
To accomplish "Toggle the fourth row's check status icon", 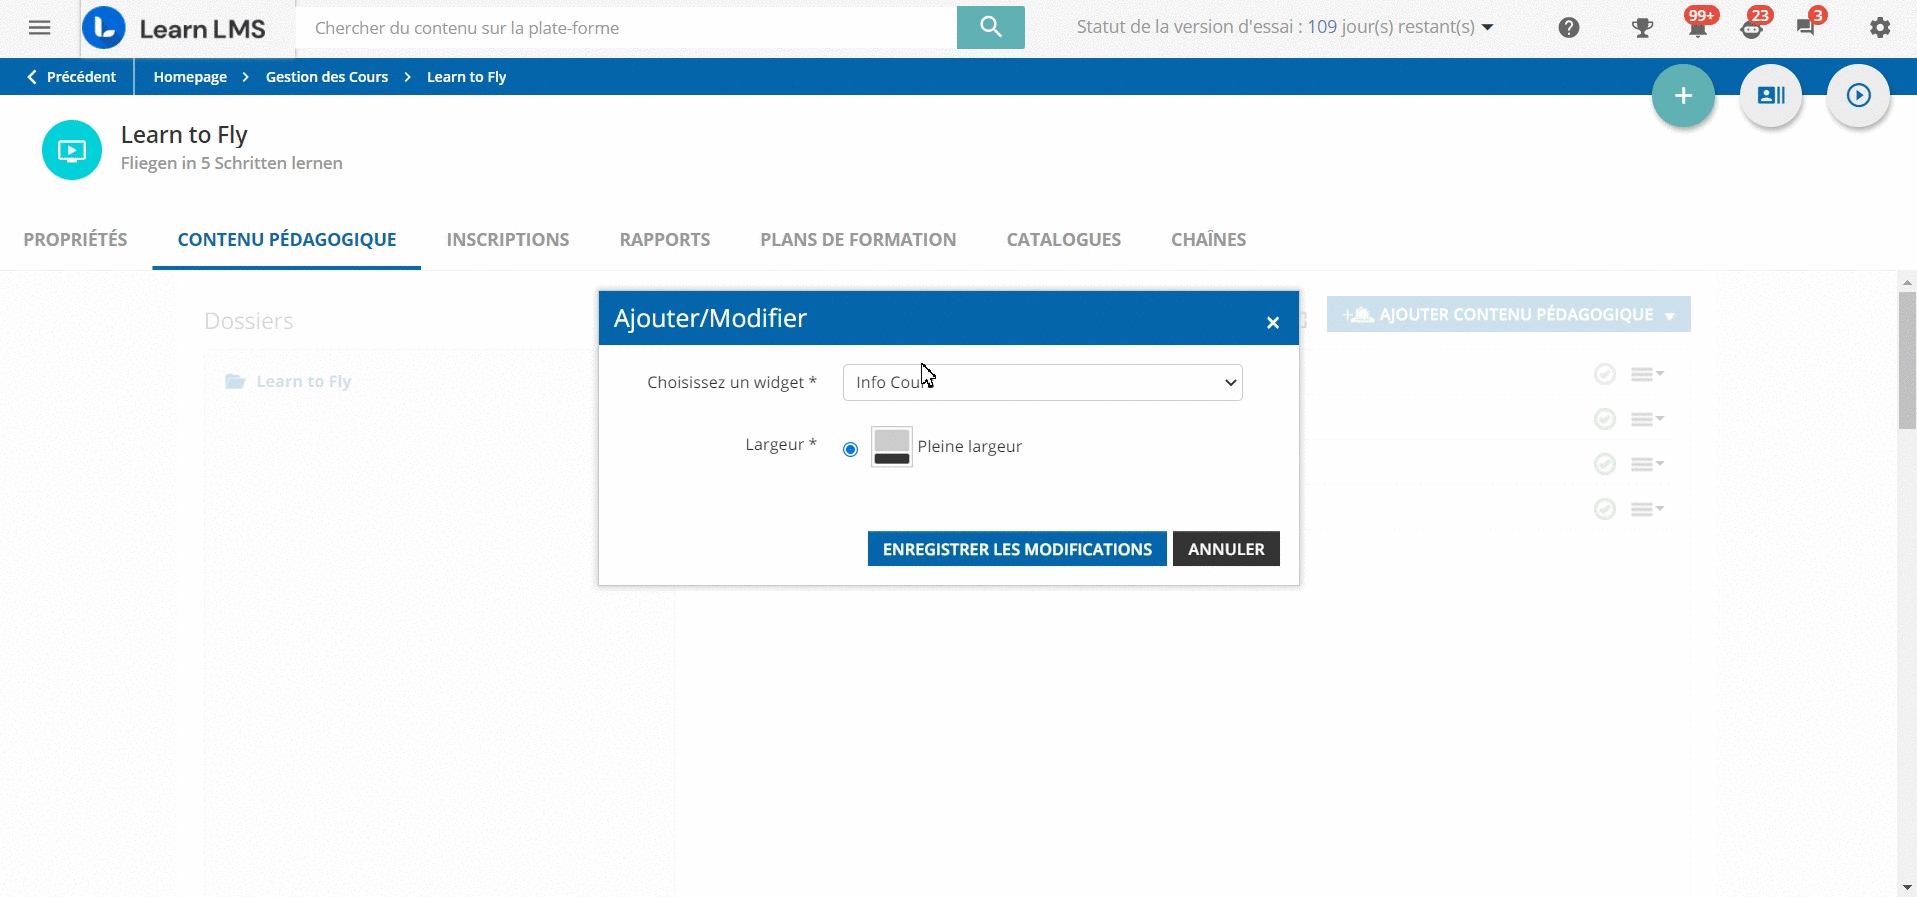I will click(x=1605, y=509).
